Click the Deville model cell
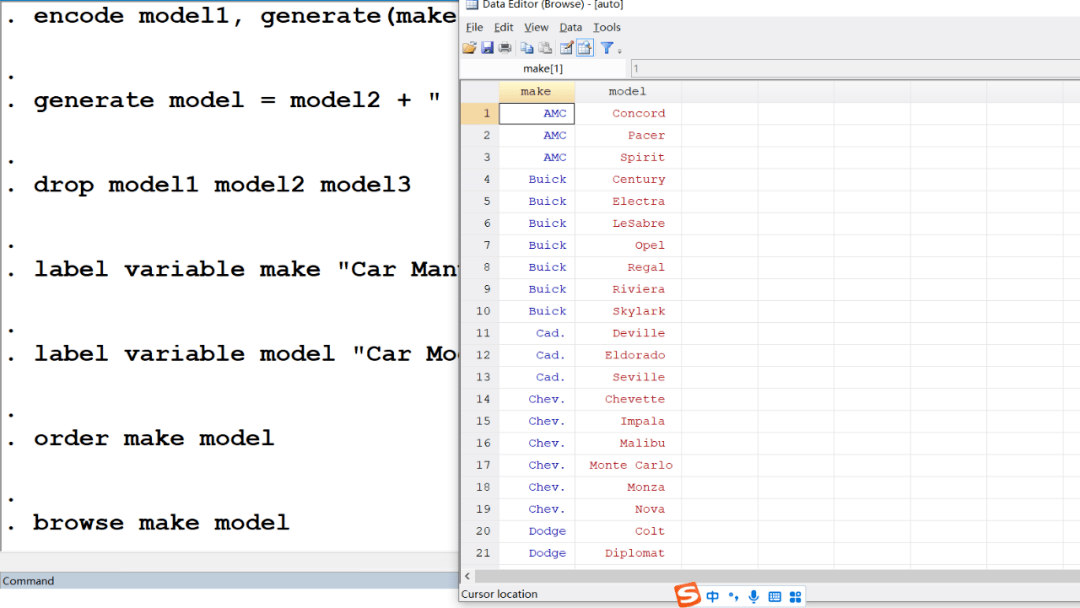This screenshot has height=608, width=1080. [628, 333]
